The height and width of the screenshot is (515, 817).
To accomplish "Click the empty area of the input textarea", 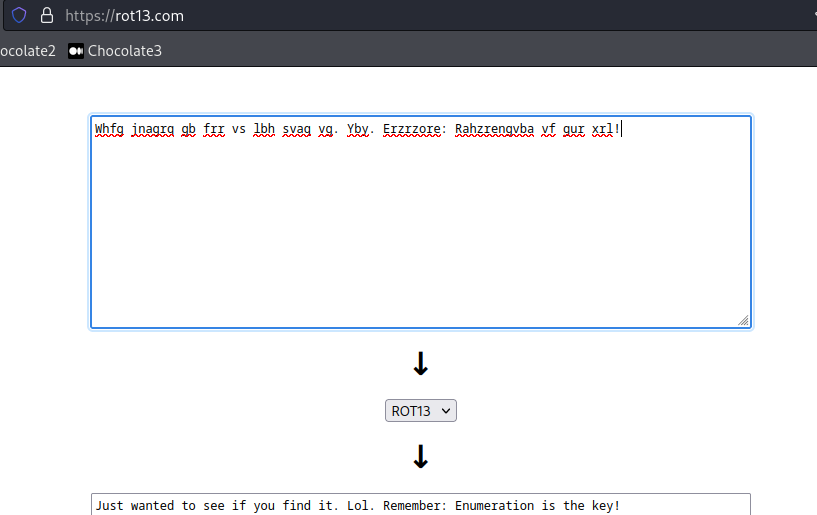I will pos(420,230).
